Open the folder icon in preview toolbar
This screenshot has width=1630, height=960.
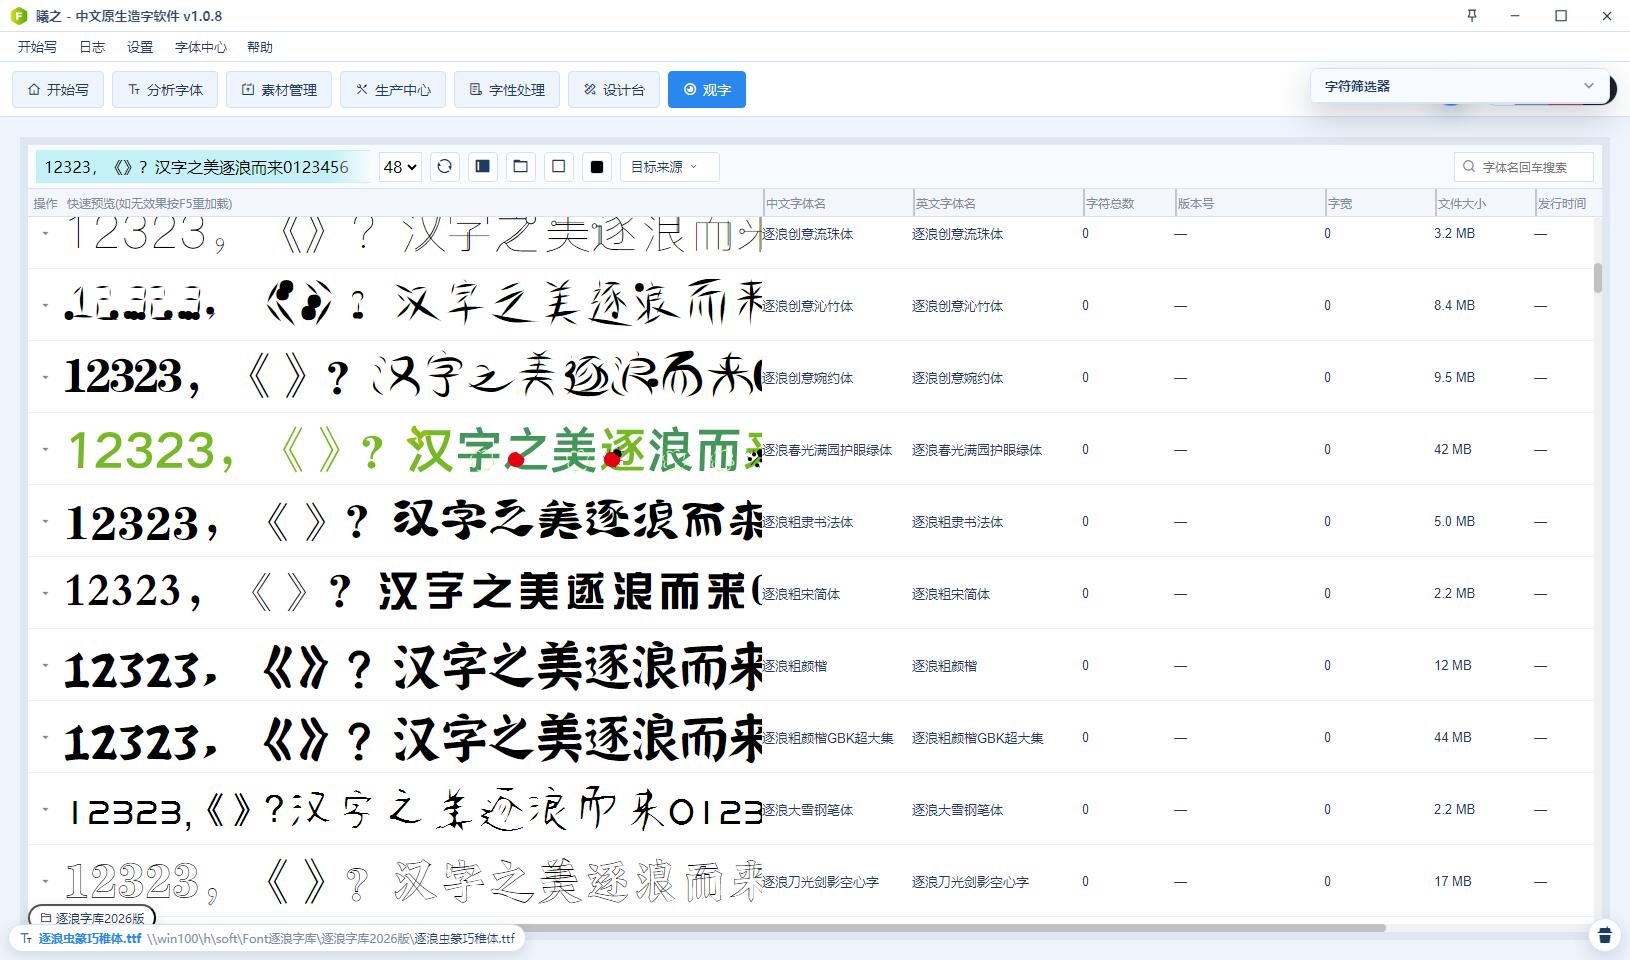521,167
